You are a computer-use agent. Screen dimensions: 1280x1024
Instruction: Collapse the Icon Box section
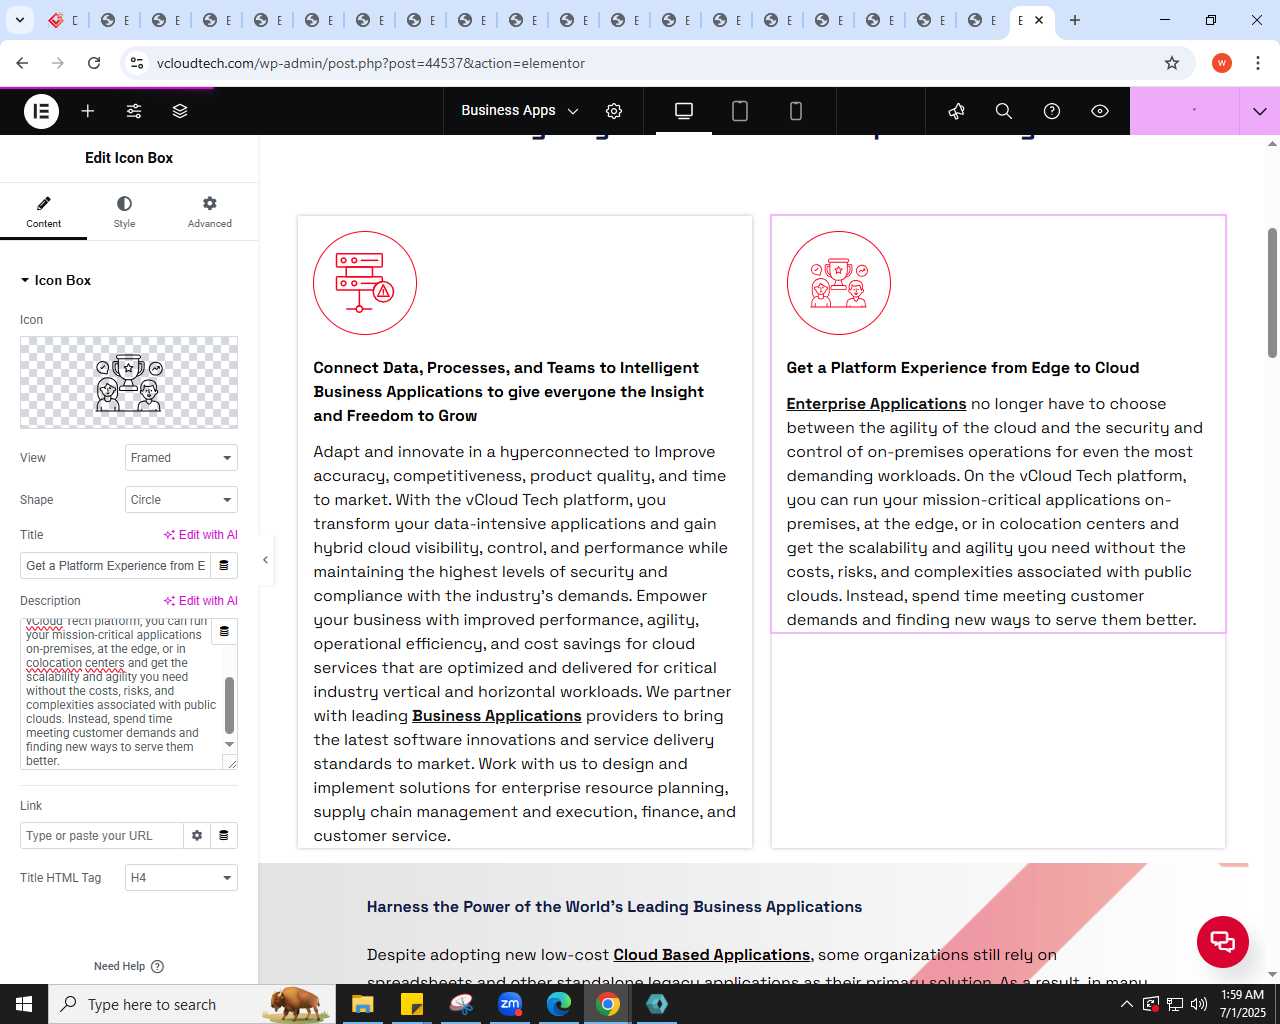pos(56,280)
